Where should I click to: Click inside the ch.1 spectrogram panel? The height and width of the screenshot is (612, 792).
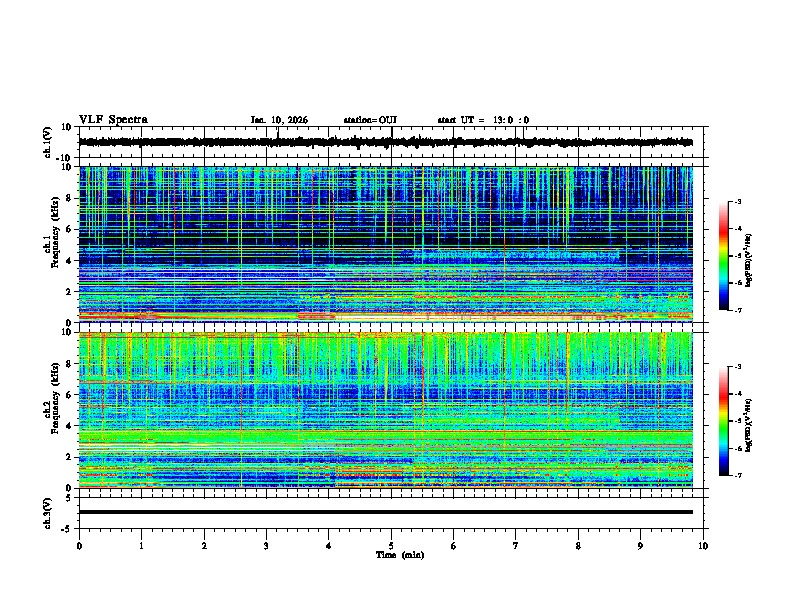point(385,244)
